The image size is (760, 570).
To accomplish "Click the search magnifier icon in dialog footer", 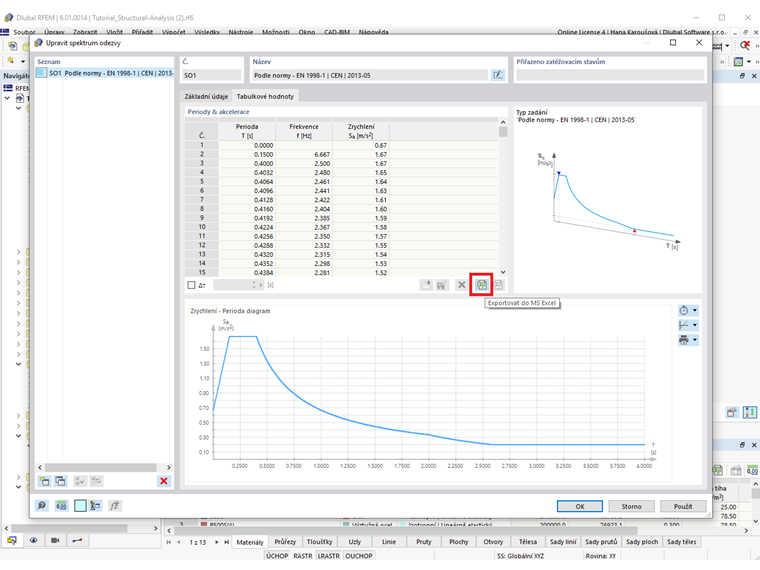I will click(x=42, y=506).
